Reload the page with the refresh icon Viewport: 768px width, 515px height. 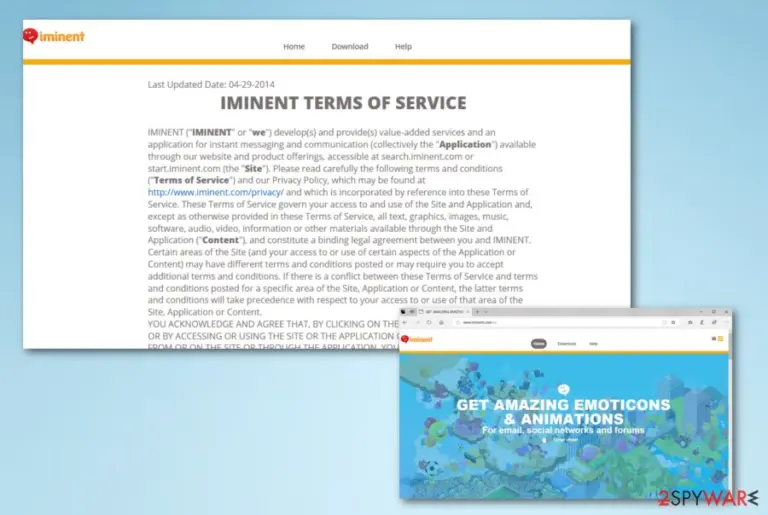coord(429,322)
